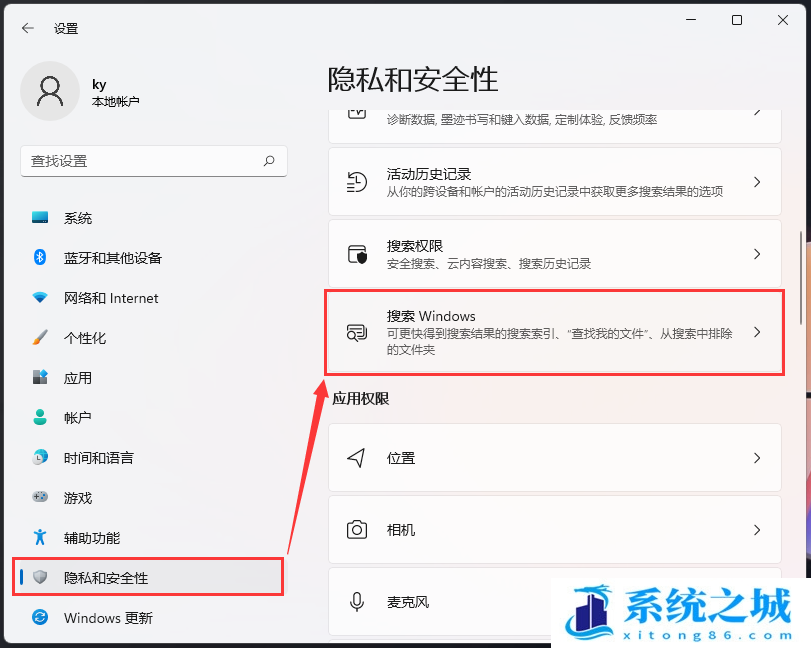811x648 pixels.
Task: Expand the 搜索权限 chevron
Action: click(757, 254)
